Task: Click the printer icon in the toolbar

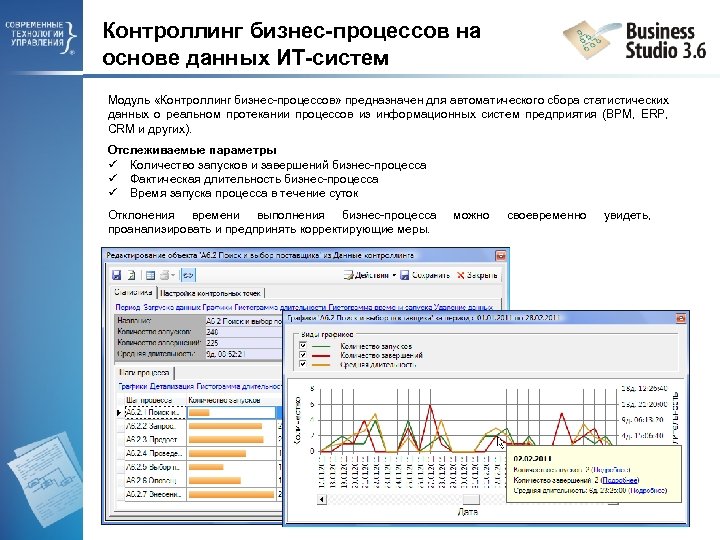Action: (x=165, y=275)
